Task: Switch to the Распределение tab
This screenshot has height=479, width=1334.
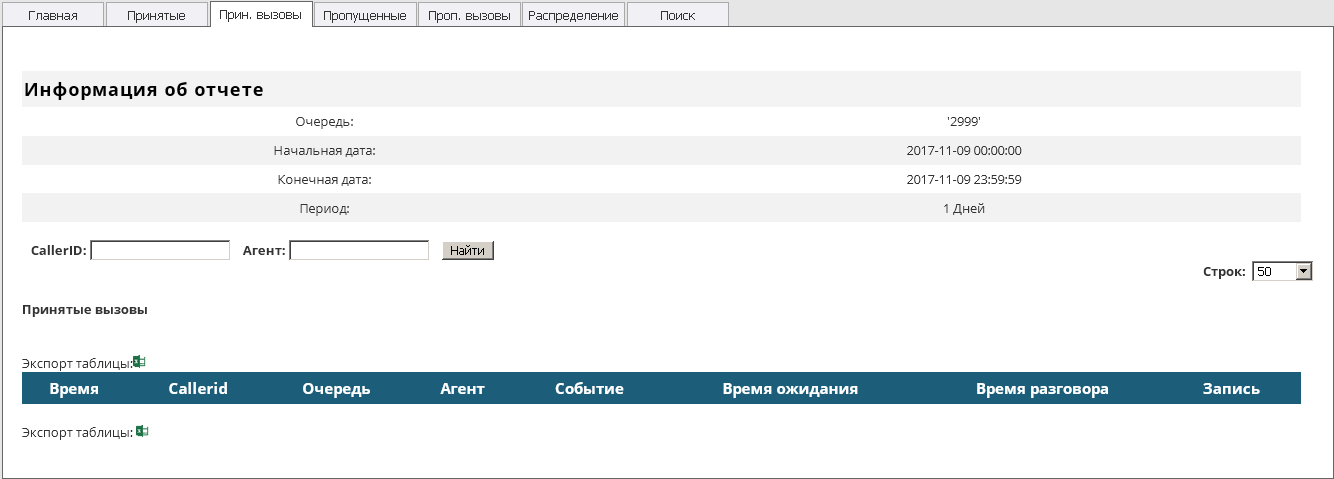Action: click(x=573, y=15)
